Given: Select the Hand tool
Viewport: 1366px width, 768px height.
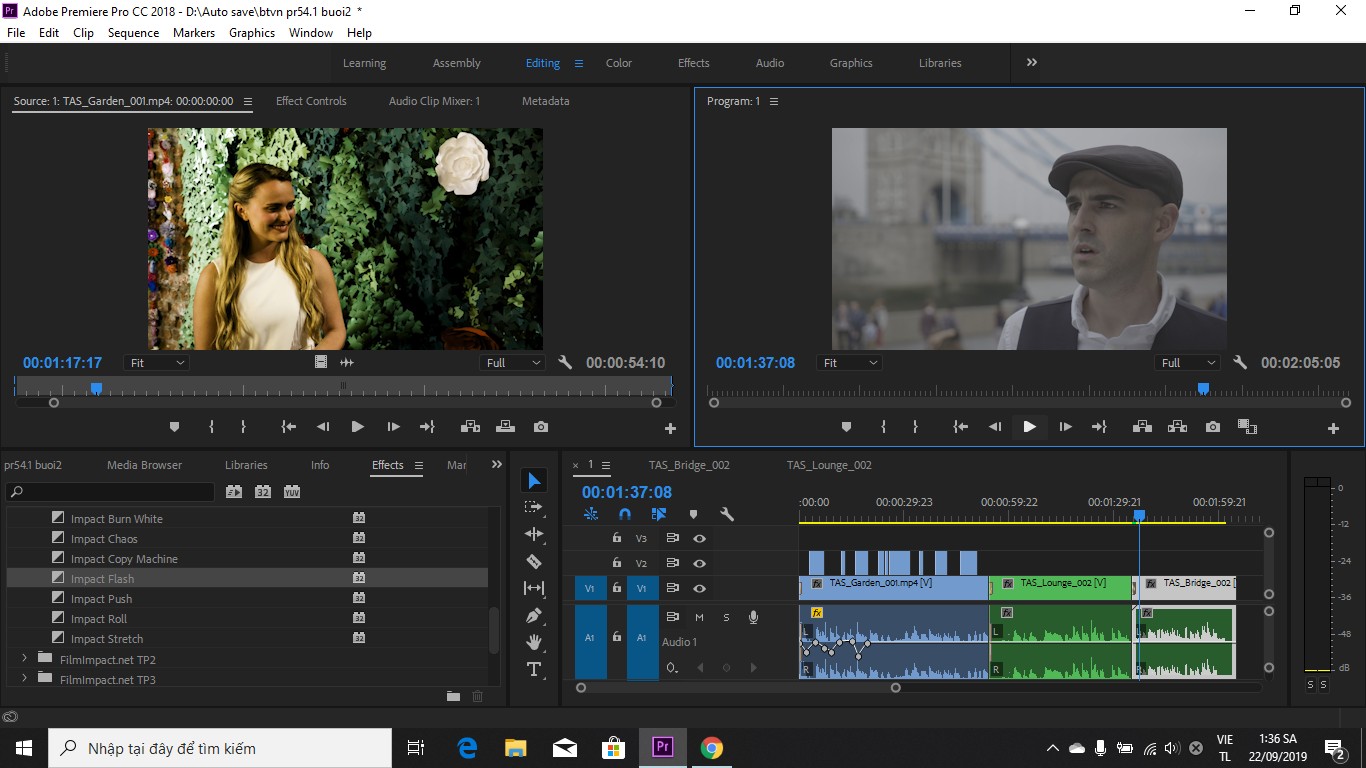Looking at the screenshot, I should [534, 642].
